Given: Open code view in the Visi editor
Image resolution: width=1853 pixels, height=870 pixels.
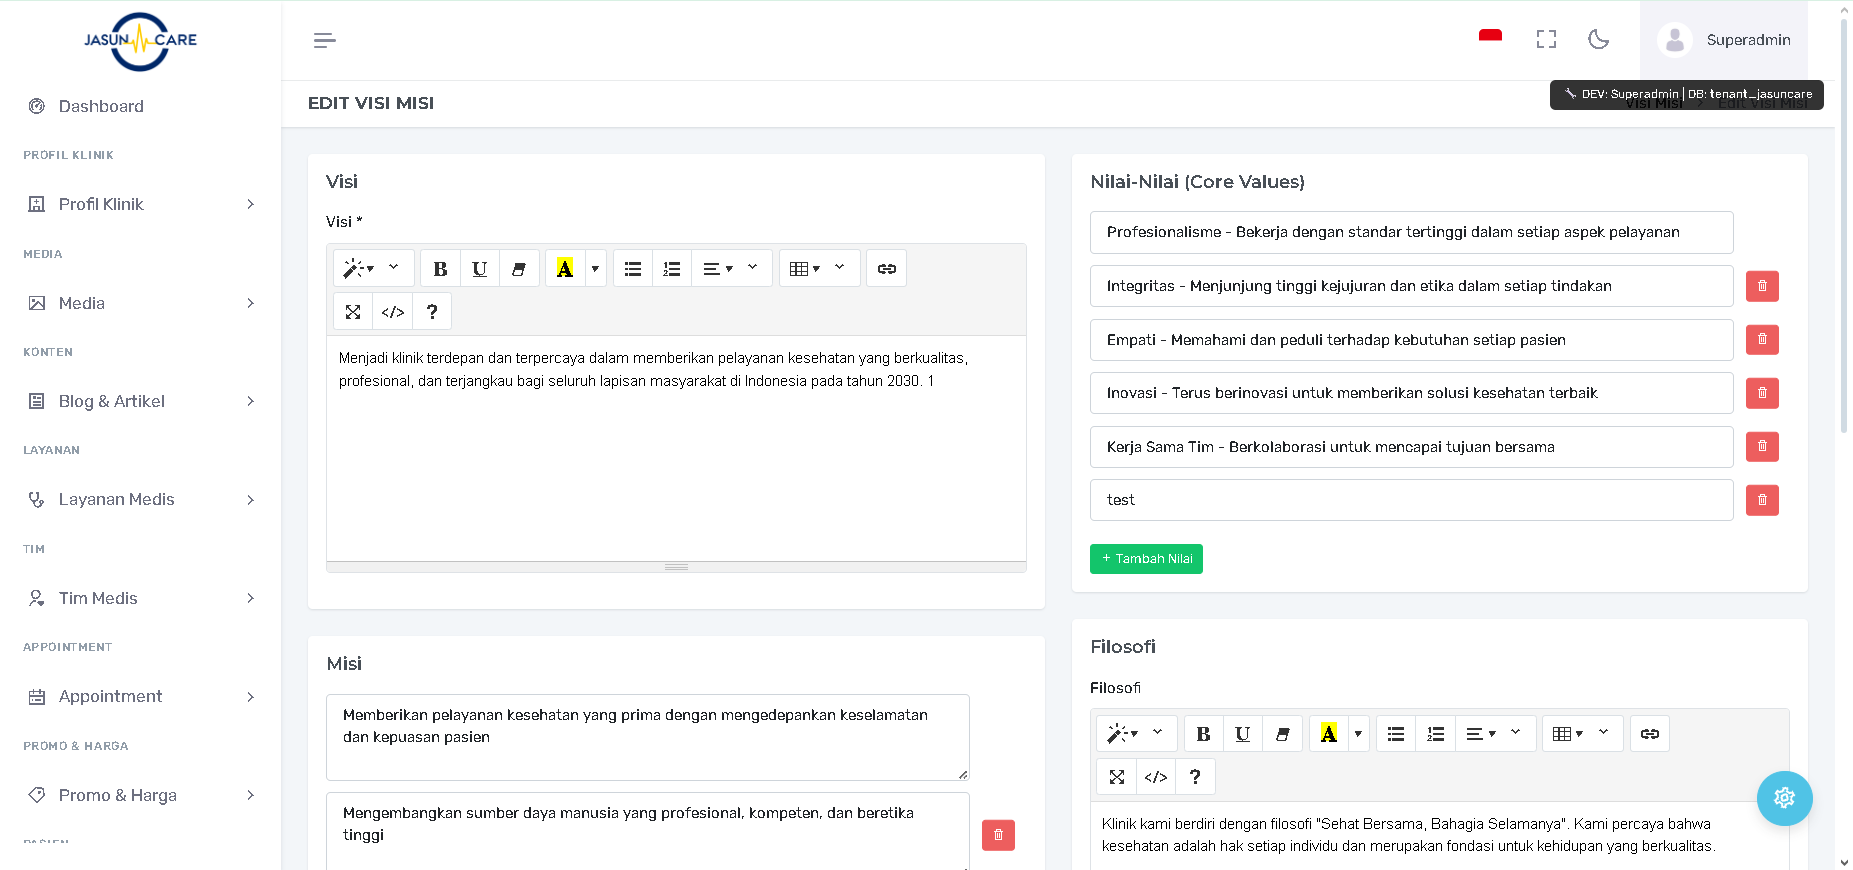Looking at the screenshot, I should [393, 312].
